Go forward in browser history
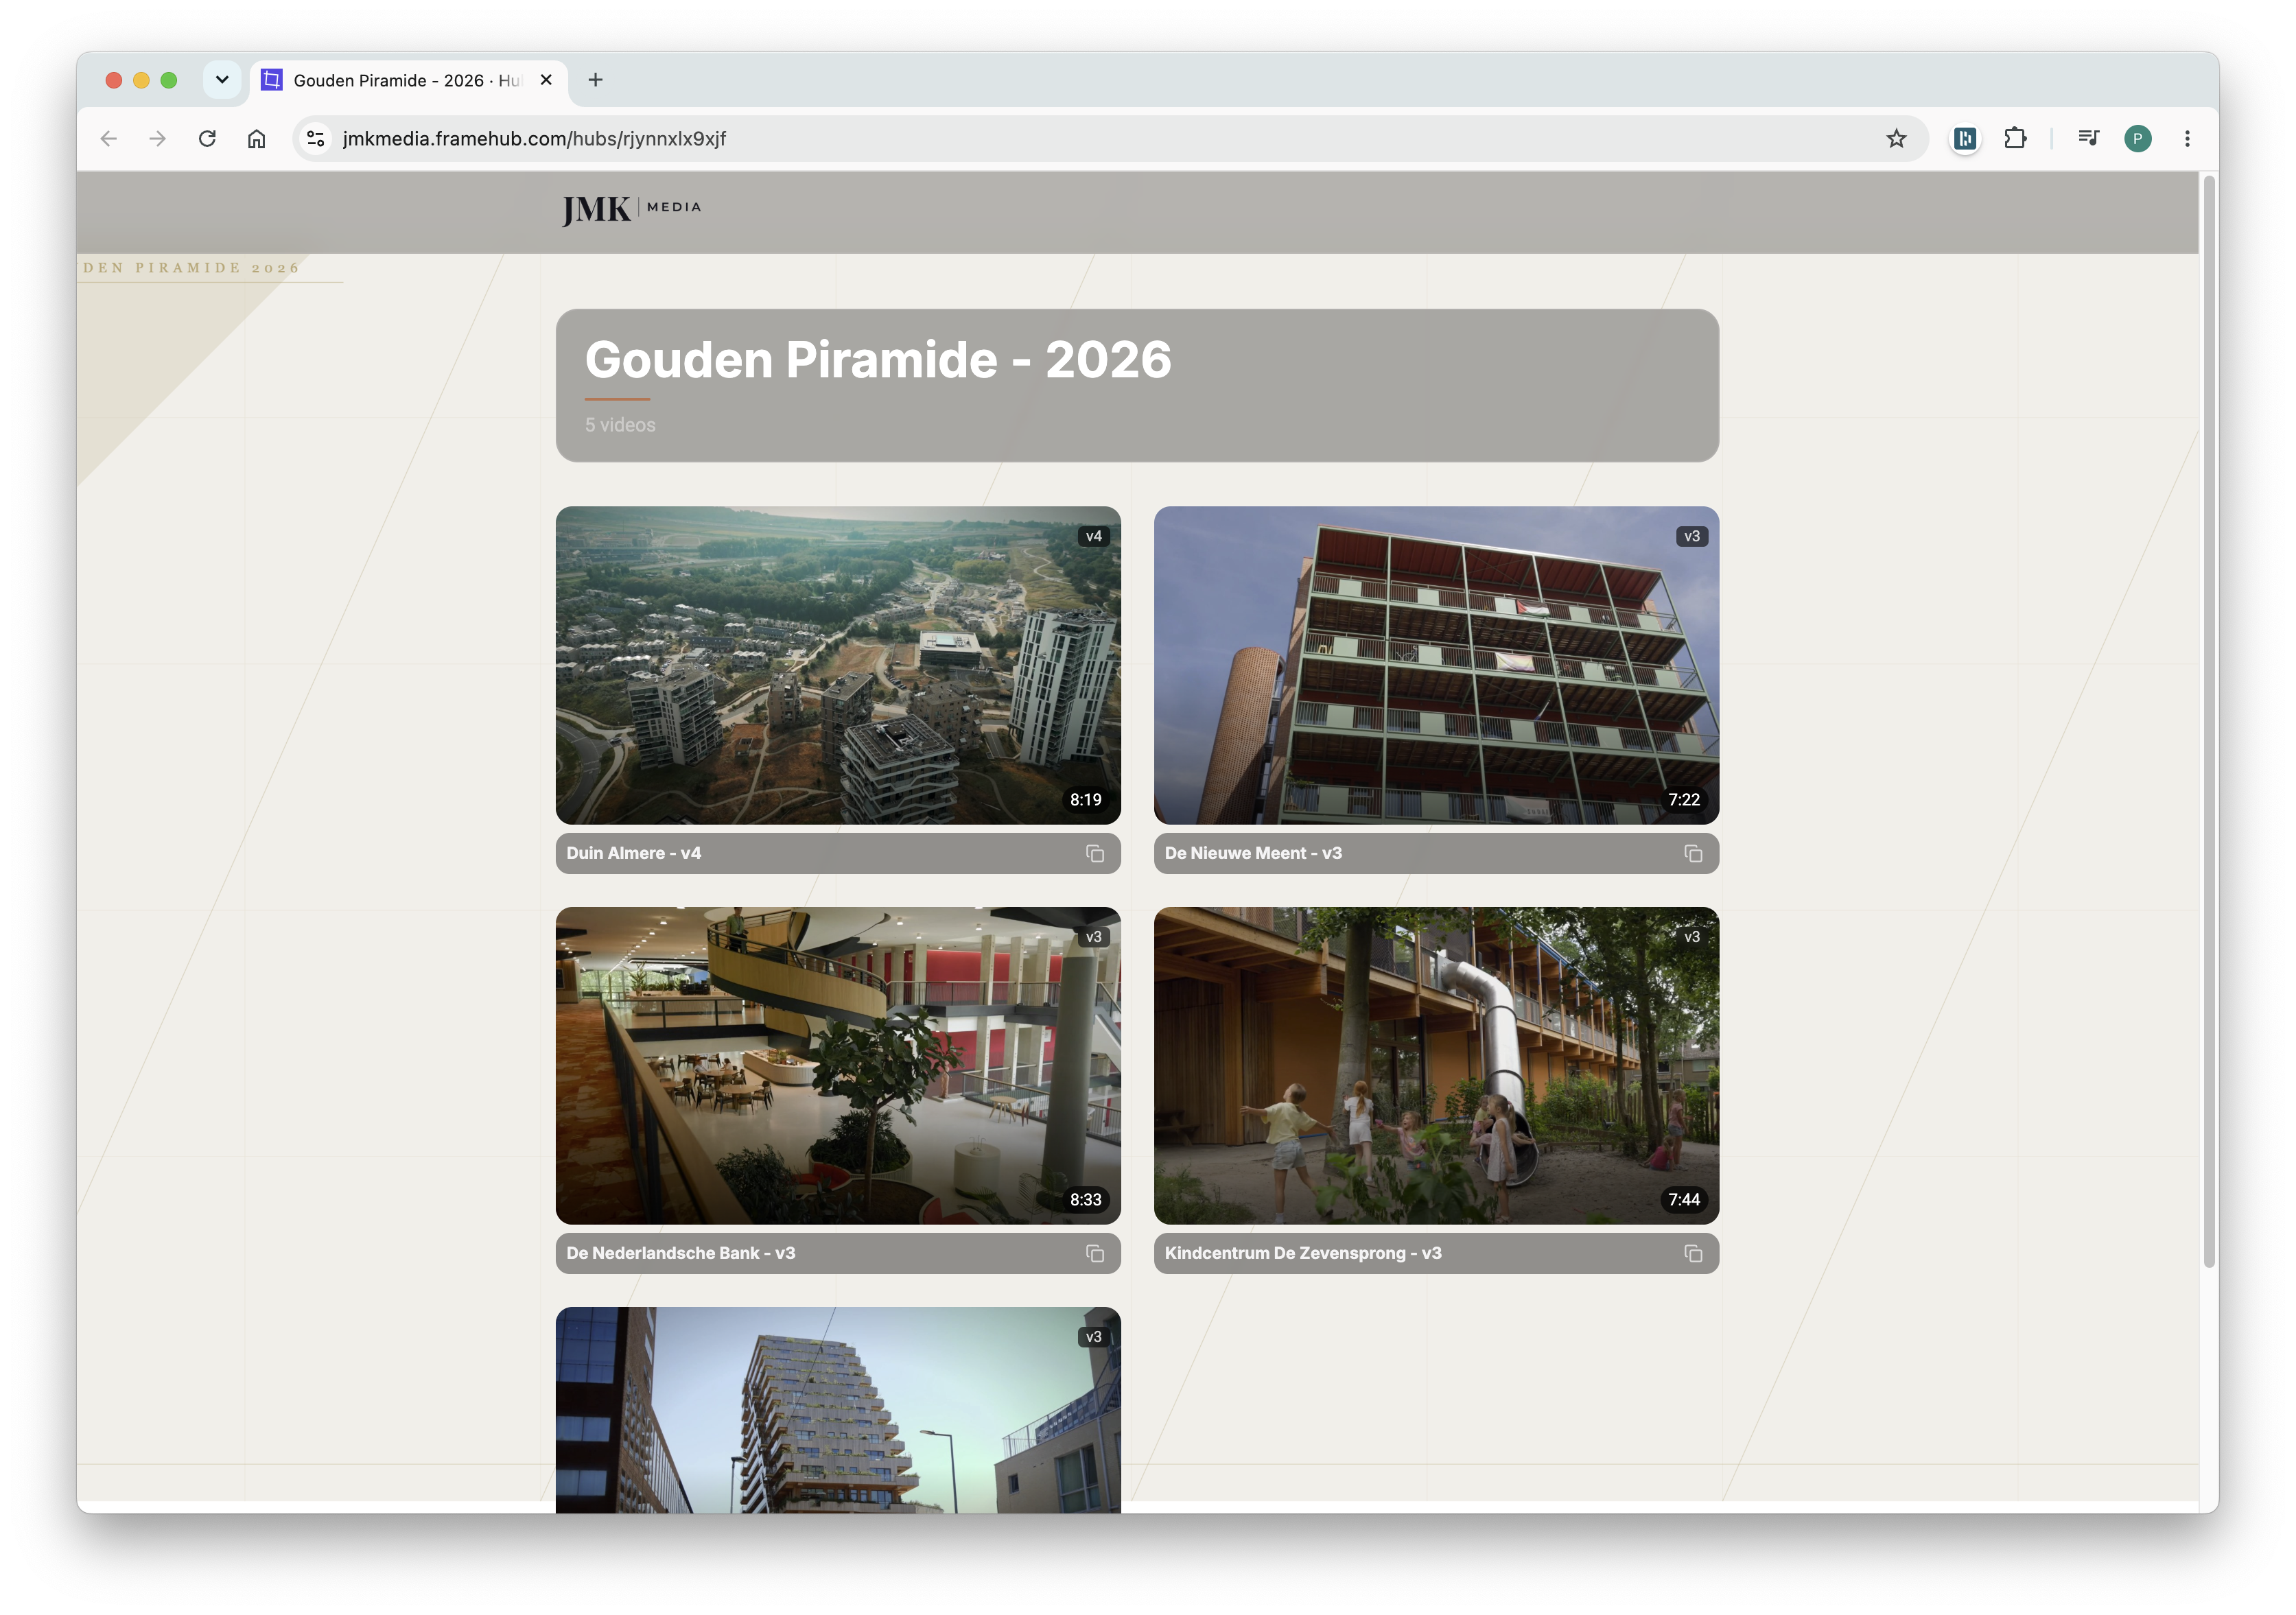This screenshot has height=1615, width=2296. [157, 139]
